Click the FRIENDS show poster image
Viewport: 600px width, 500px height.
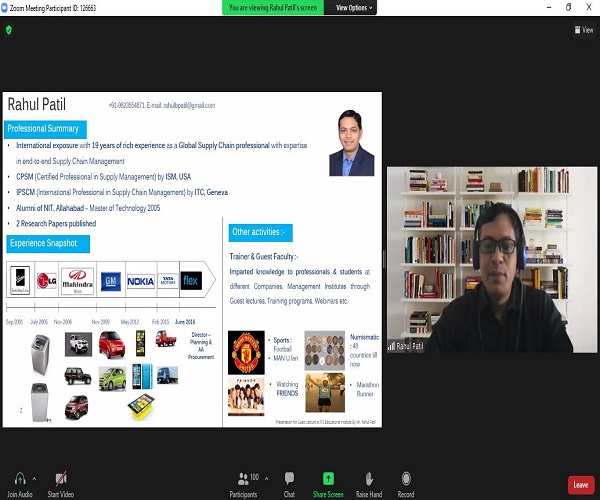[246, 396]
